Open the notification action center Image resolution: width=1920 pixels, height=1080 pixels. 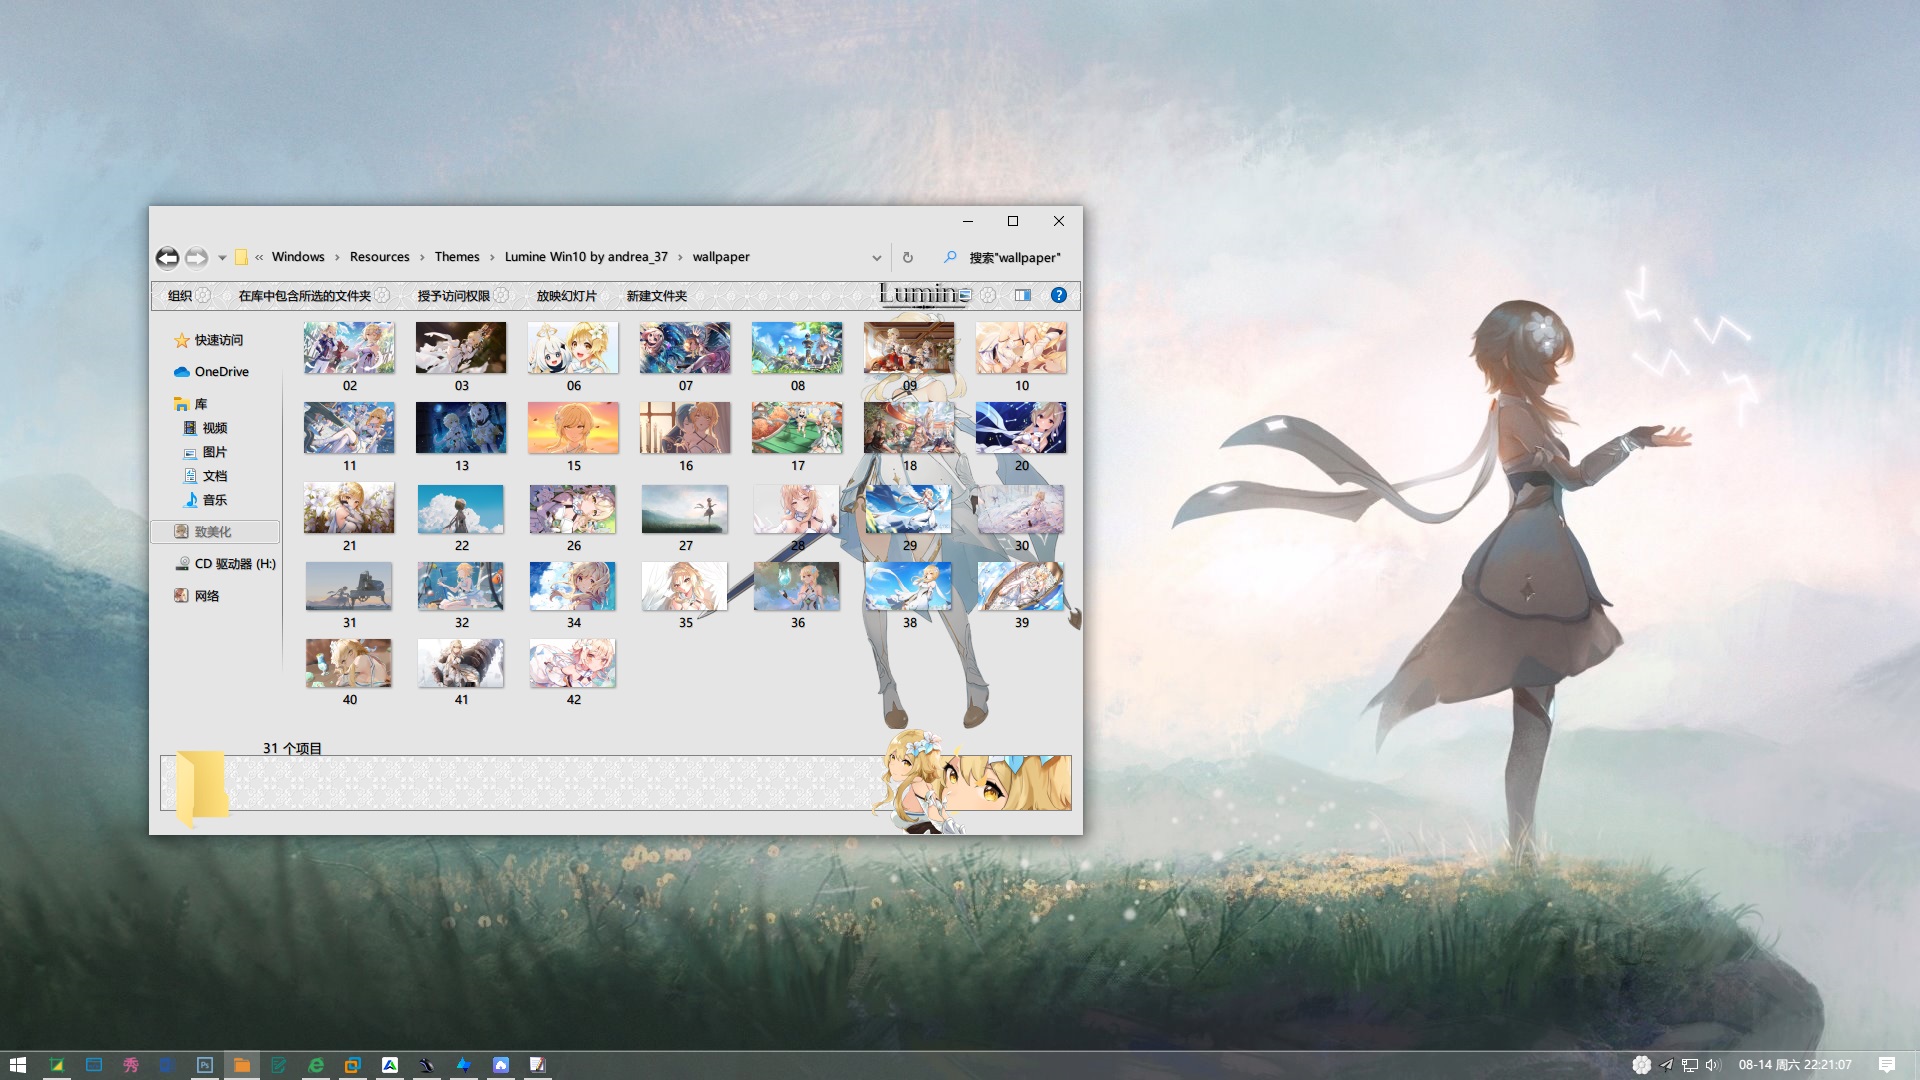(1887, 1065)
